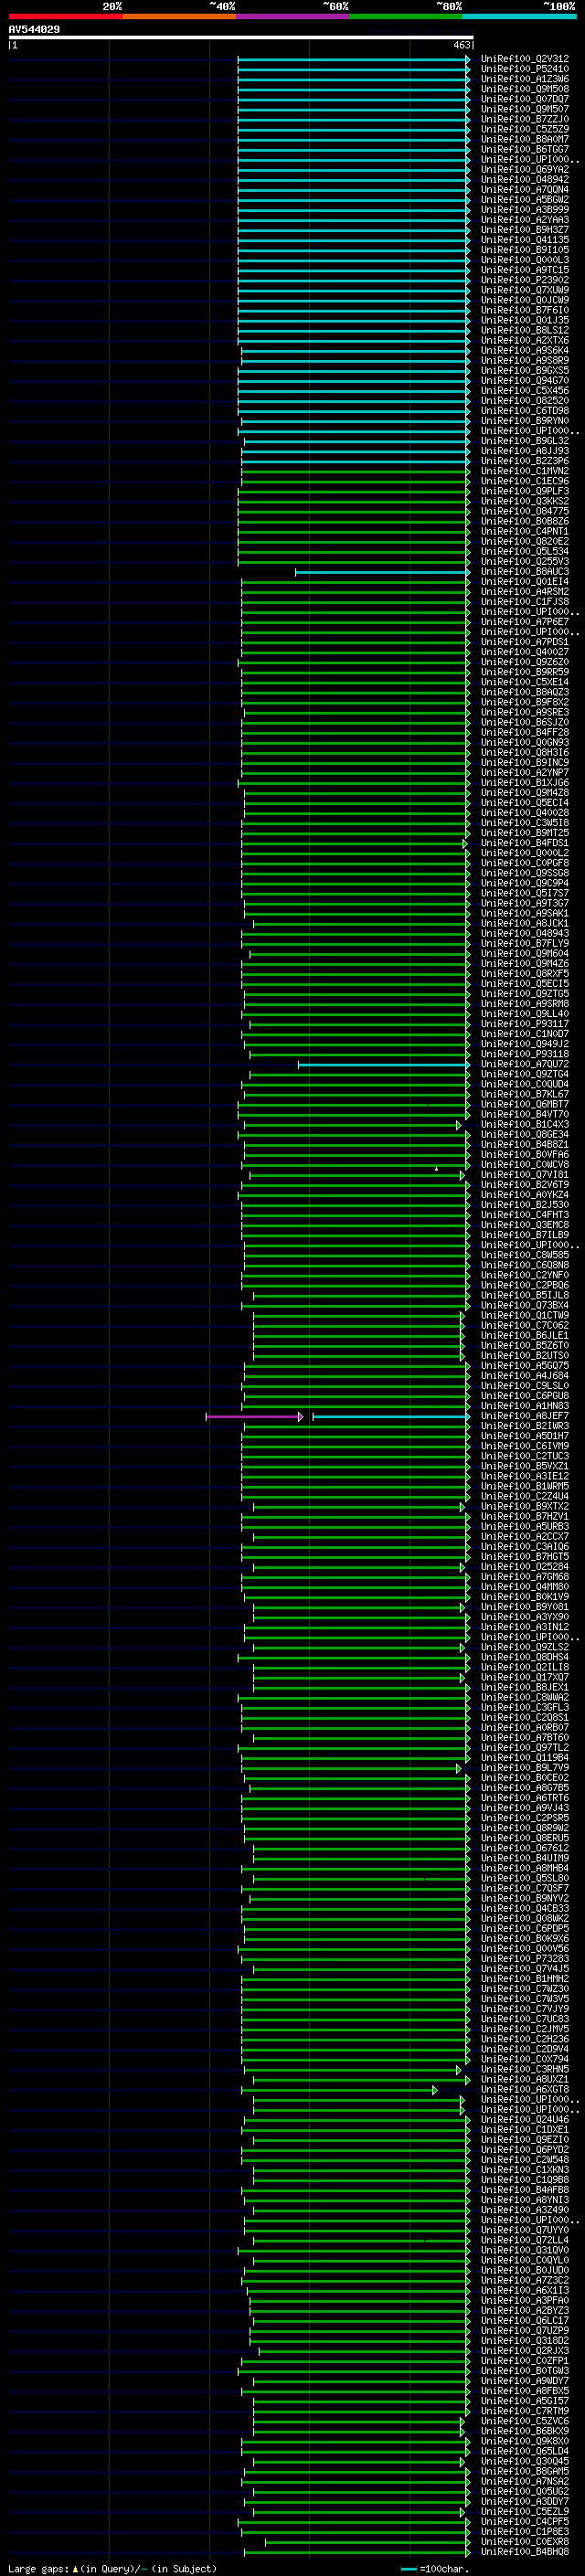
Task: Select hit label UniRef100_B7ZZJ0
Action: tap(525, 119)
